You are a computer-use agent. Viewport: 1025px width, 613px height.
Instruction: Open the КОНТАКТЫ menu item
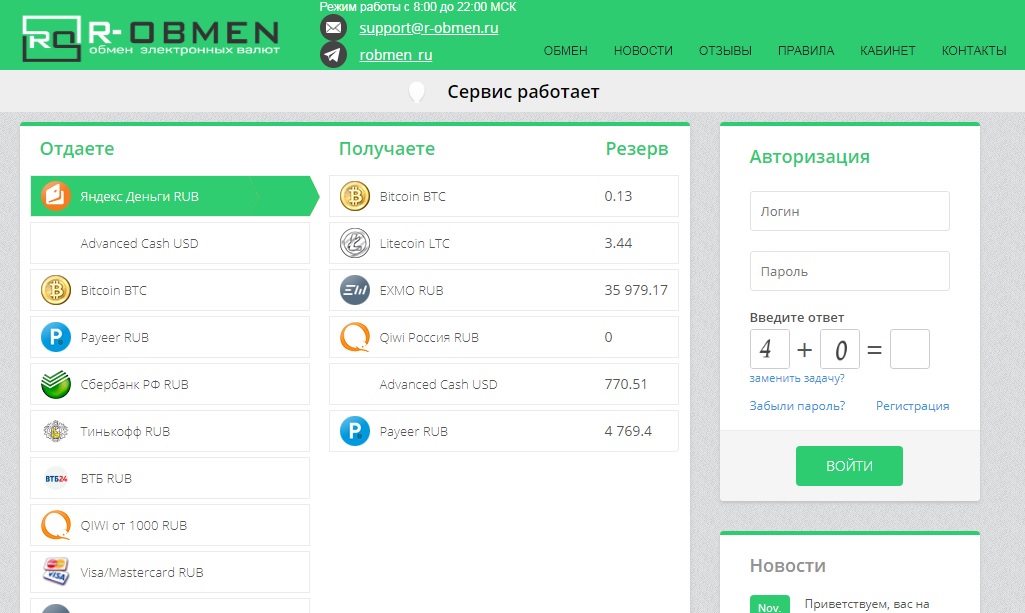click(x=974, y=50)
